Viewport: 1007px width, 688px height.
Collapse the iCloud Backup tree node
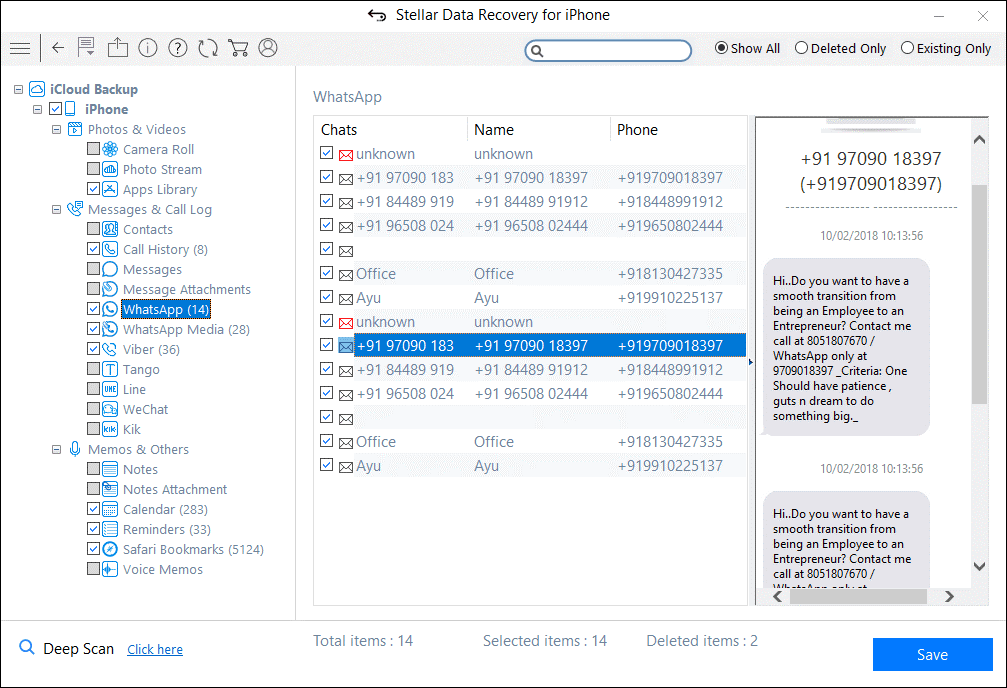point(19,89)
